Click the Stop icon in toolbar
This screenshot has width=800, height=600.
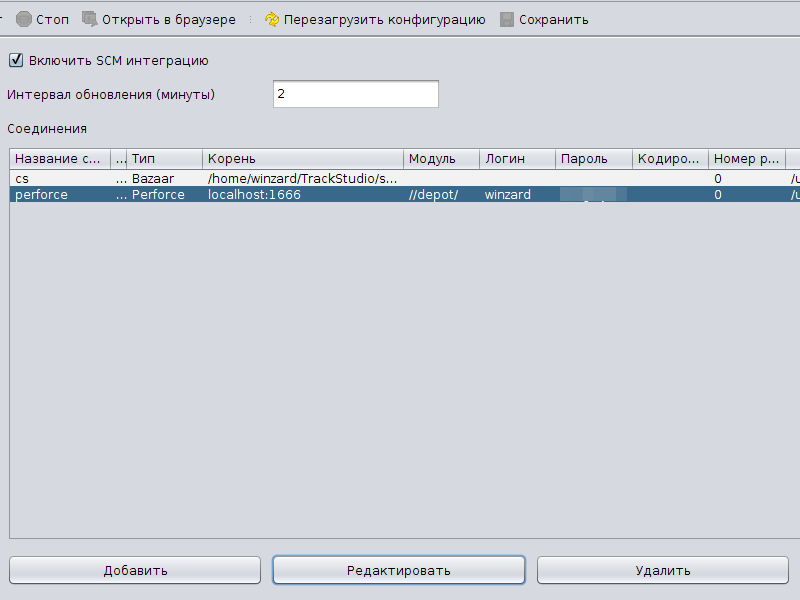(x=24, y=19)
